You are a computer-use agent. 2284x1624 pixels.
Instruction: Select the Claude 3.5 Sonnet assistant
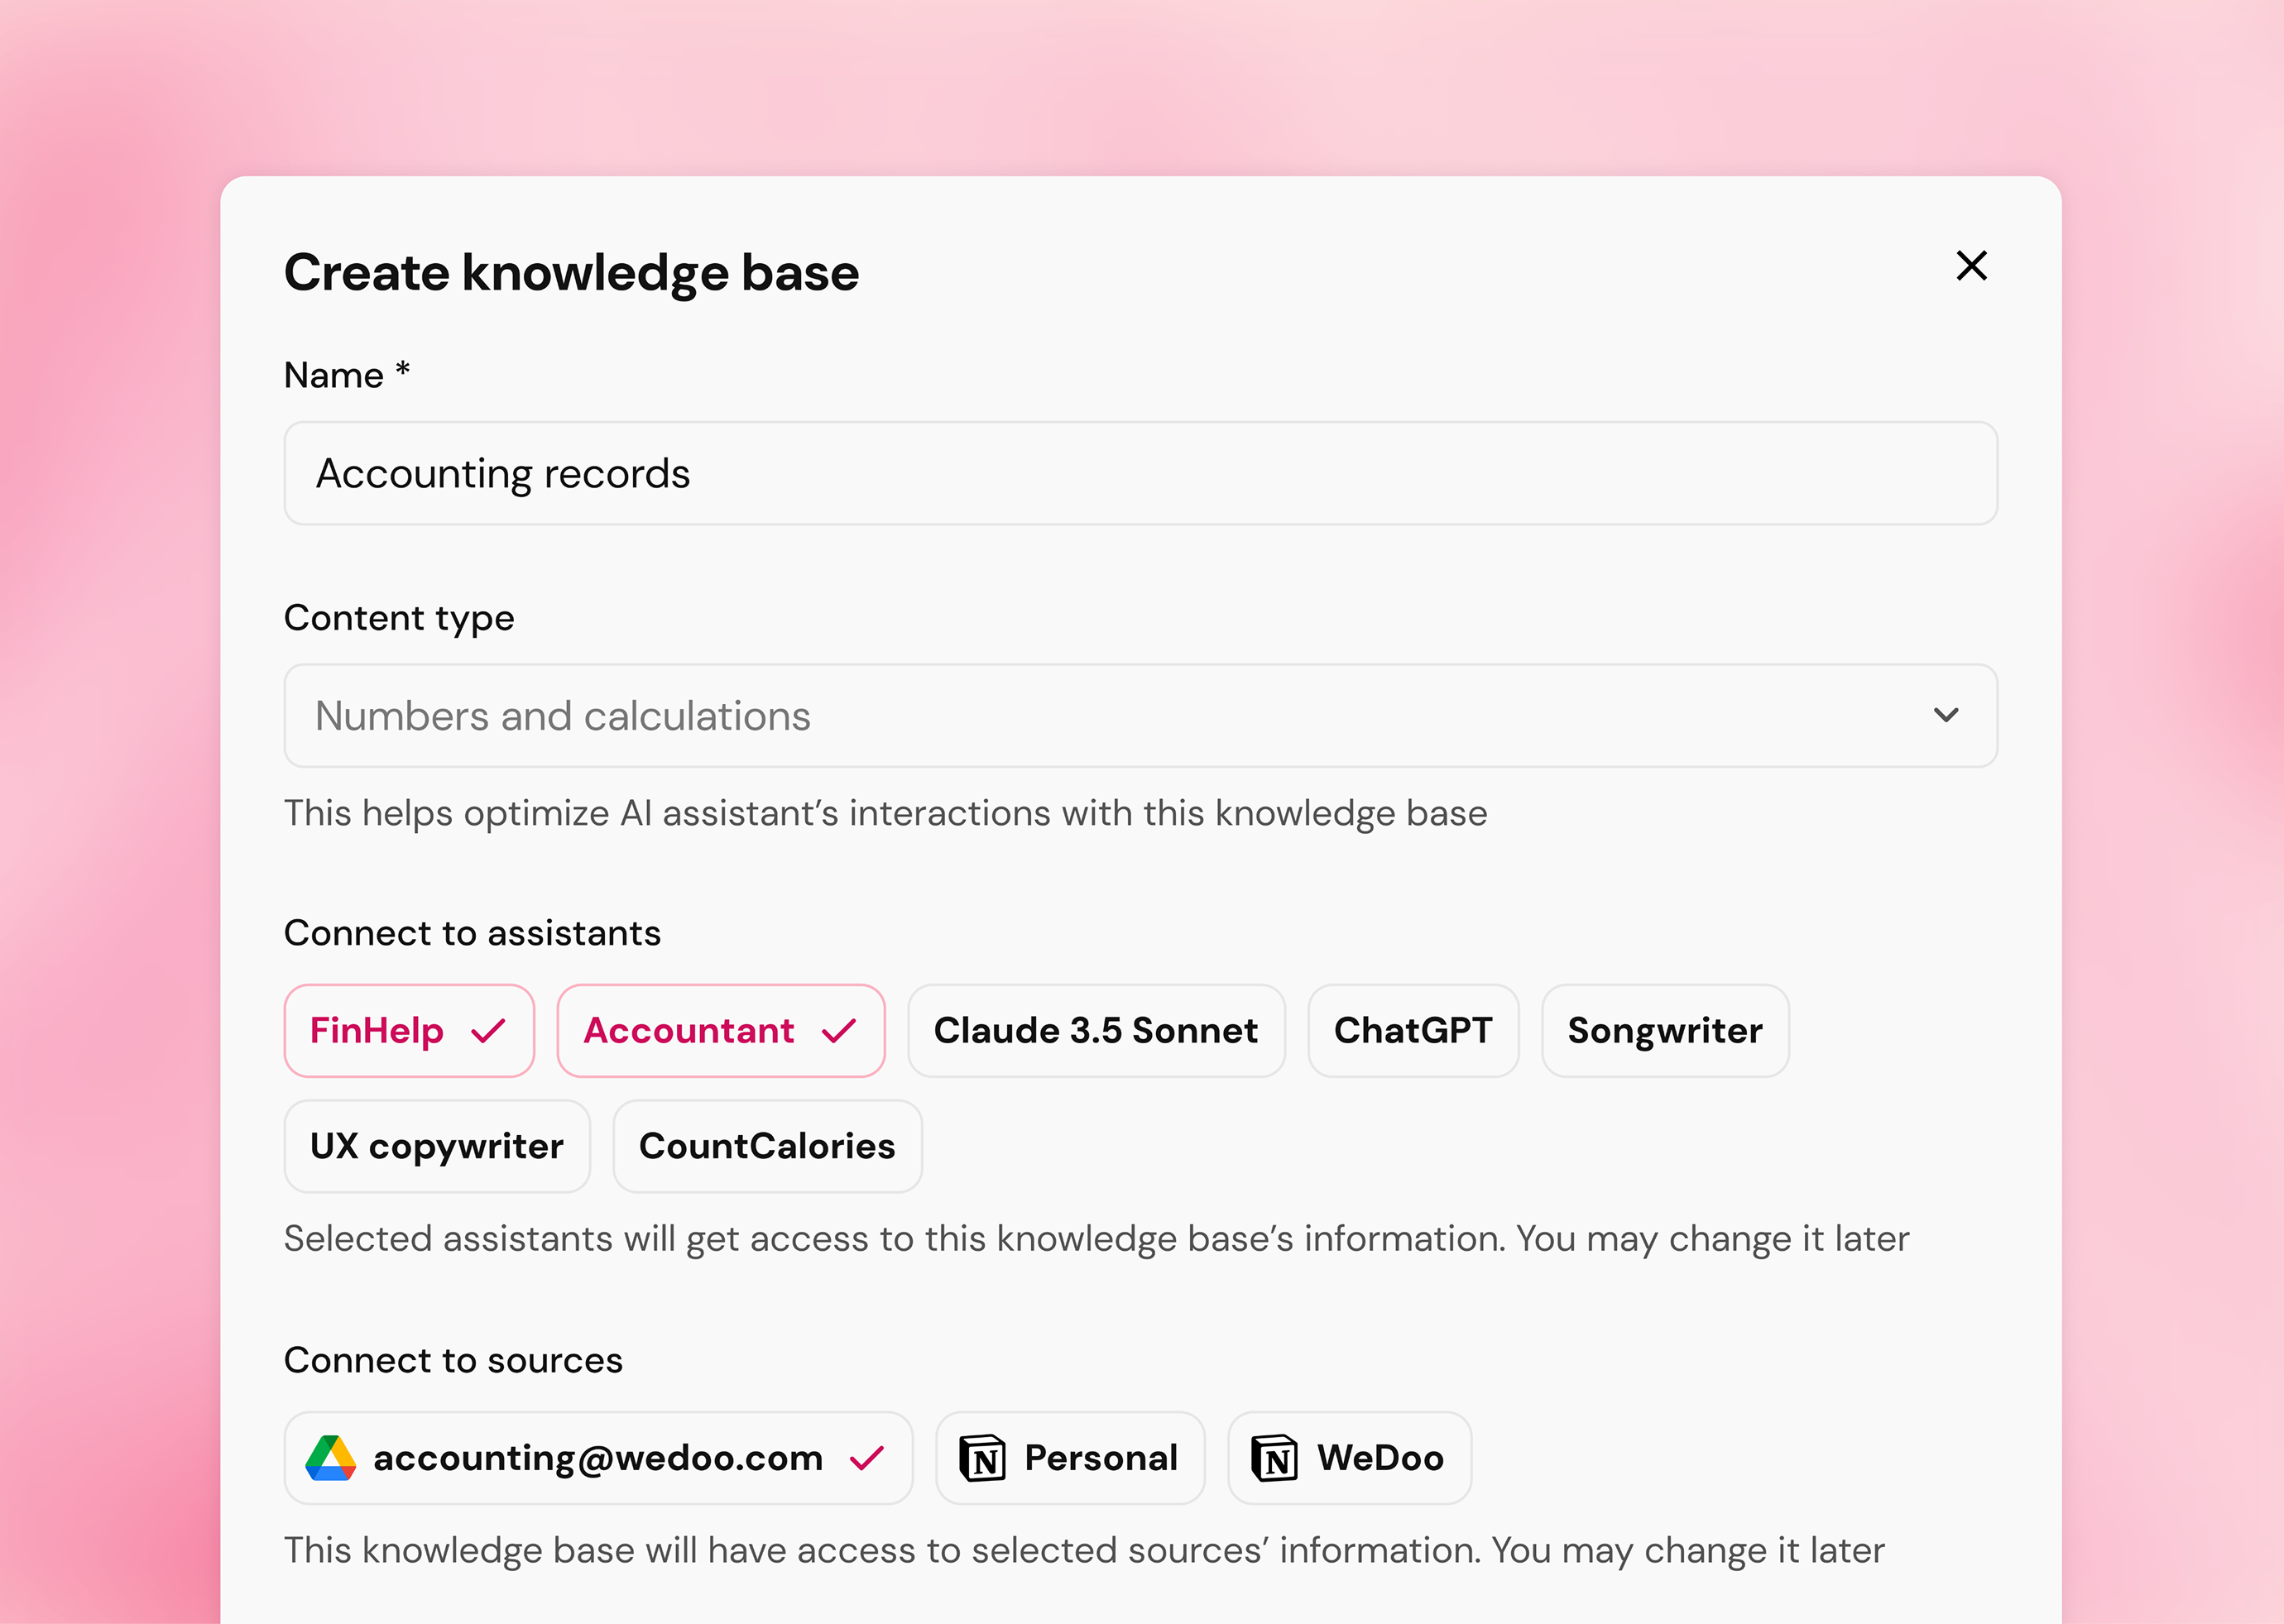coord(1096,1031)
